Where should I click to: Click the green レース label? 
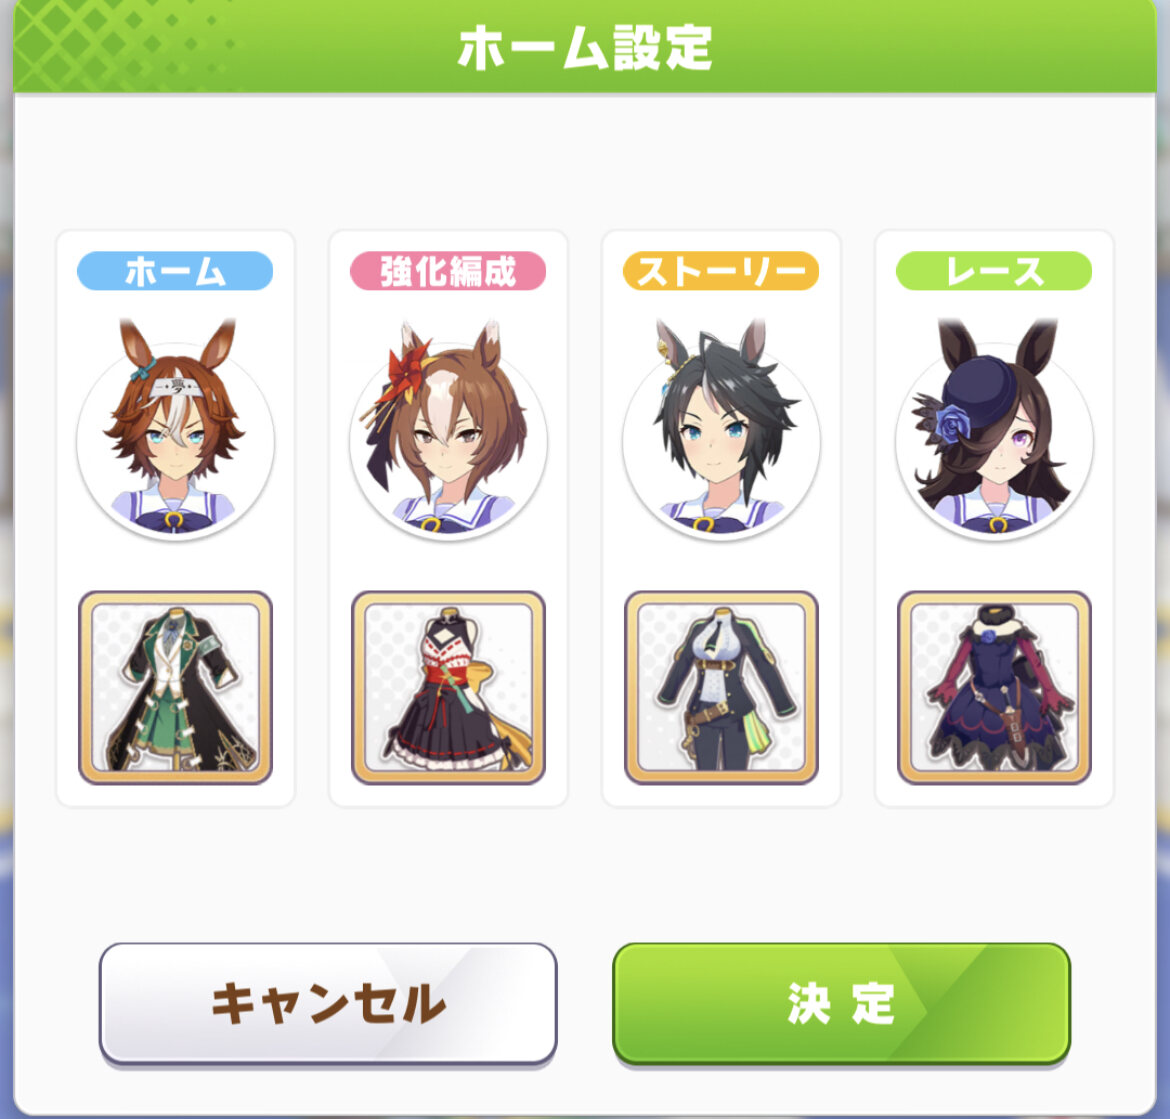[x=994, y=271]
